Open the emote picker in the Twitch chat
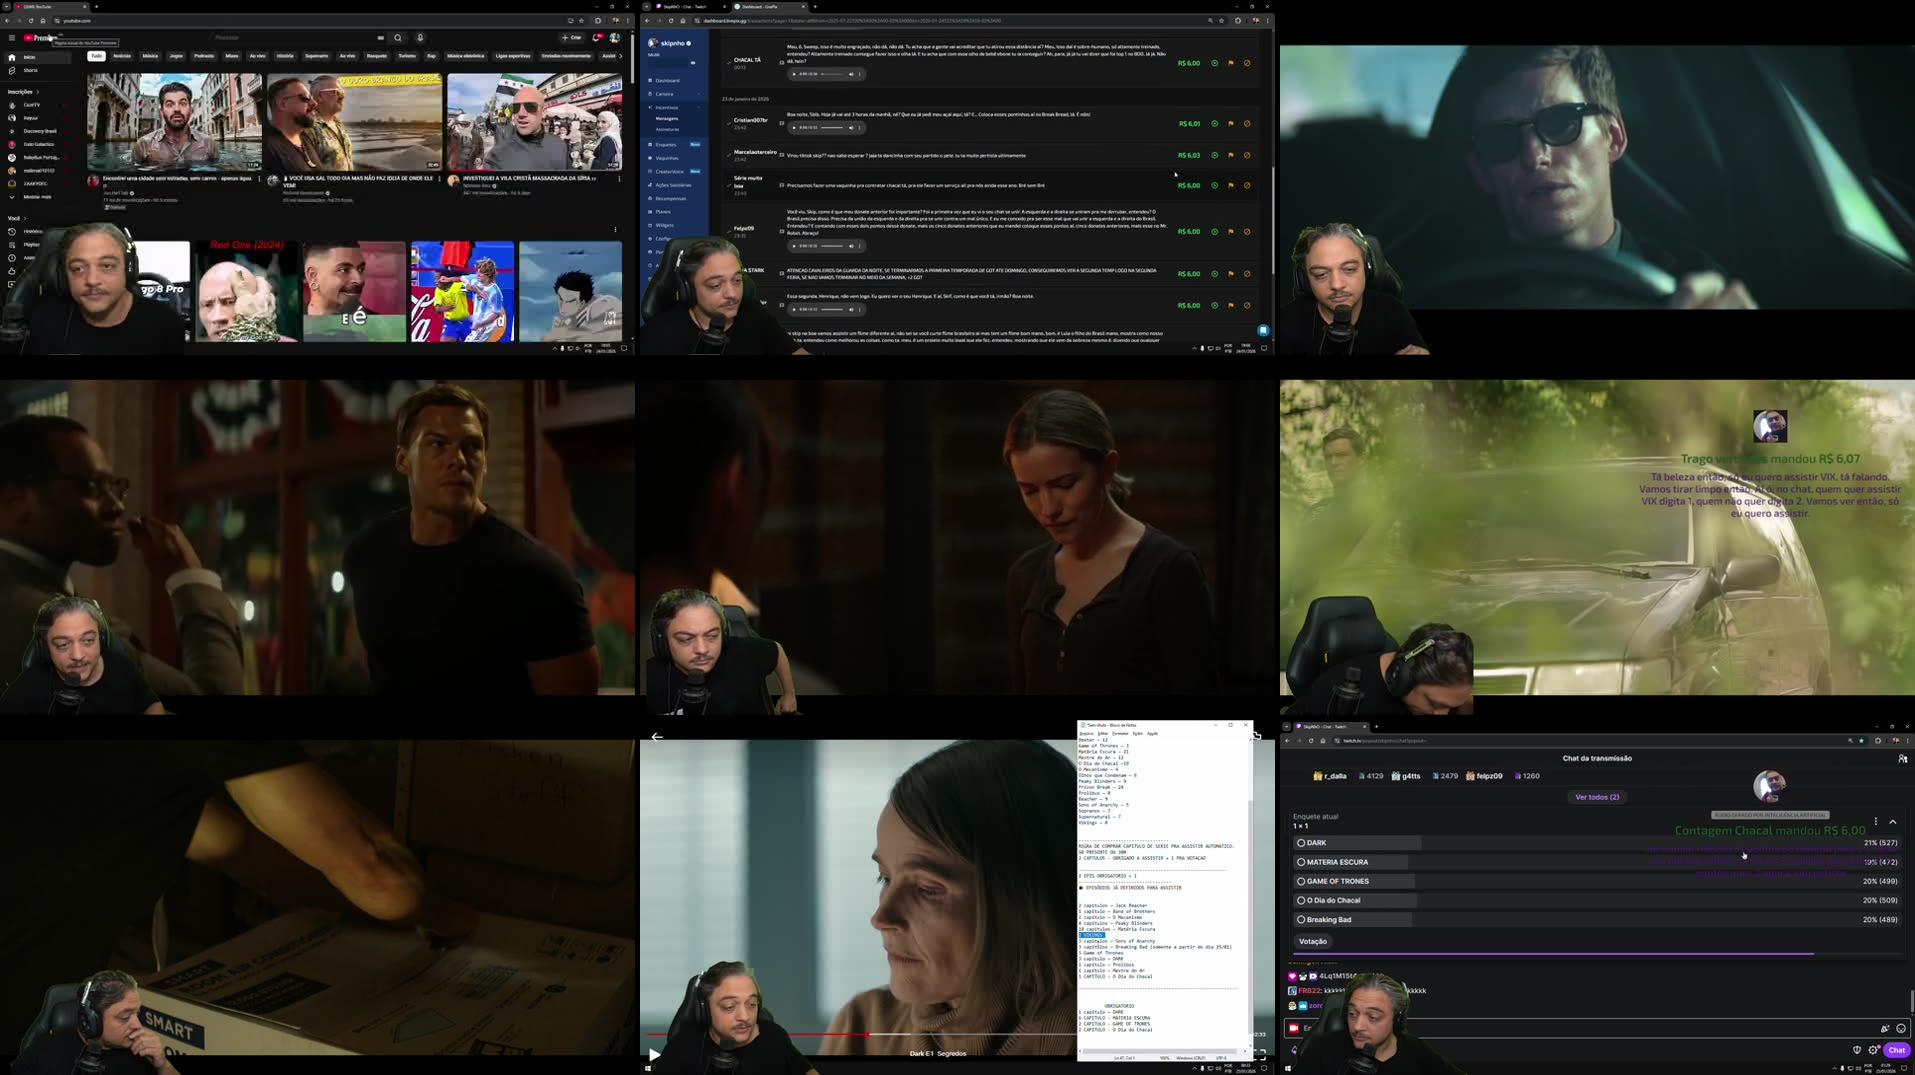Image resolution: width=1915 pixels, height=1075 pixels. click(1900, 1028)
